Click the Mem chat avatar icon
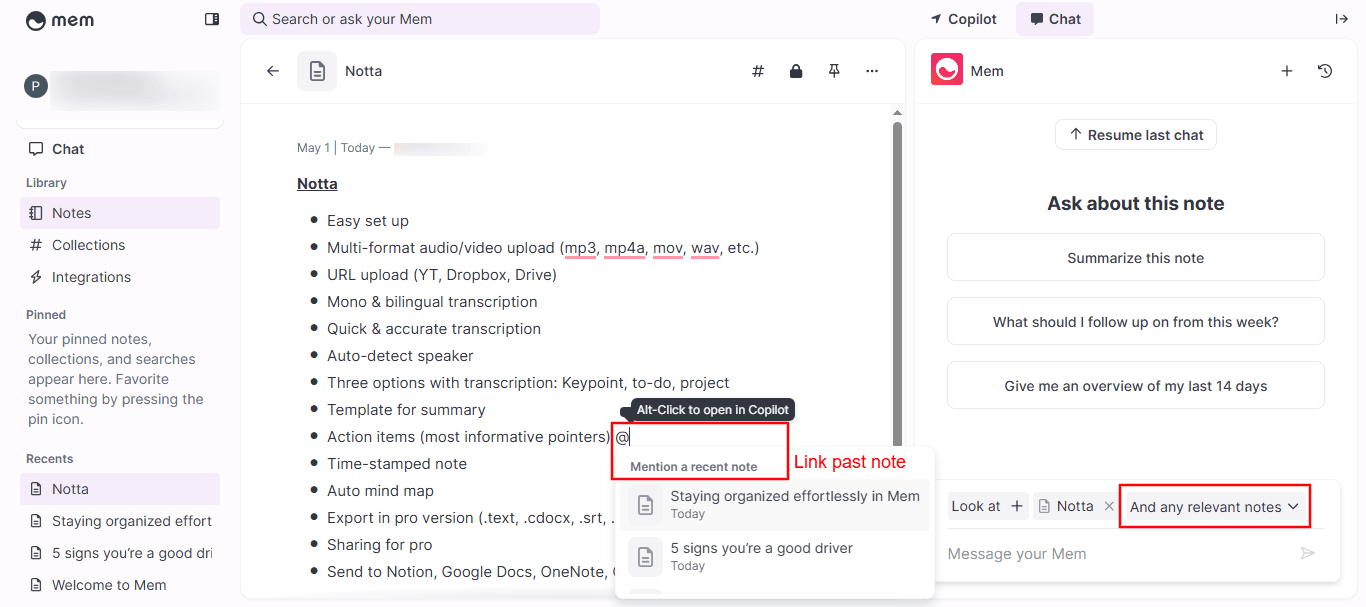1366x607 pixels. (x=947, y=70)
